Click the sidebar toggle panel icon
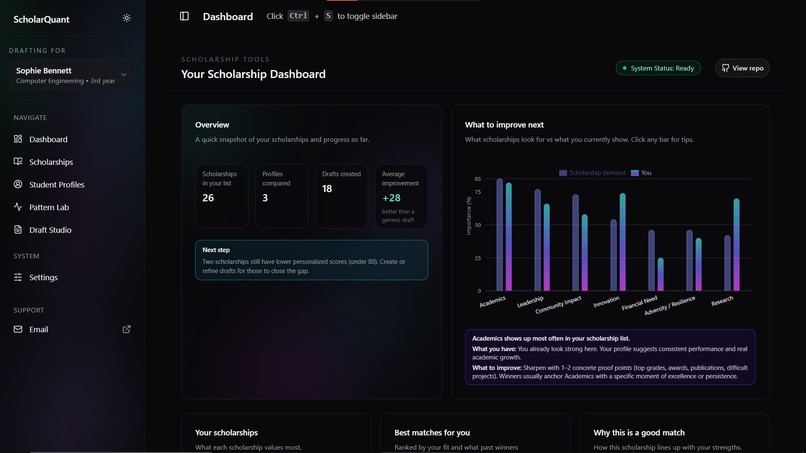This screenshot has height=453, width=806. coord(184,16)
